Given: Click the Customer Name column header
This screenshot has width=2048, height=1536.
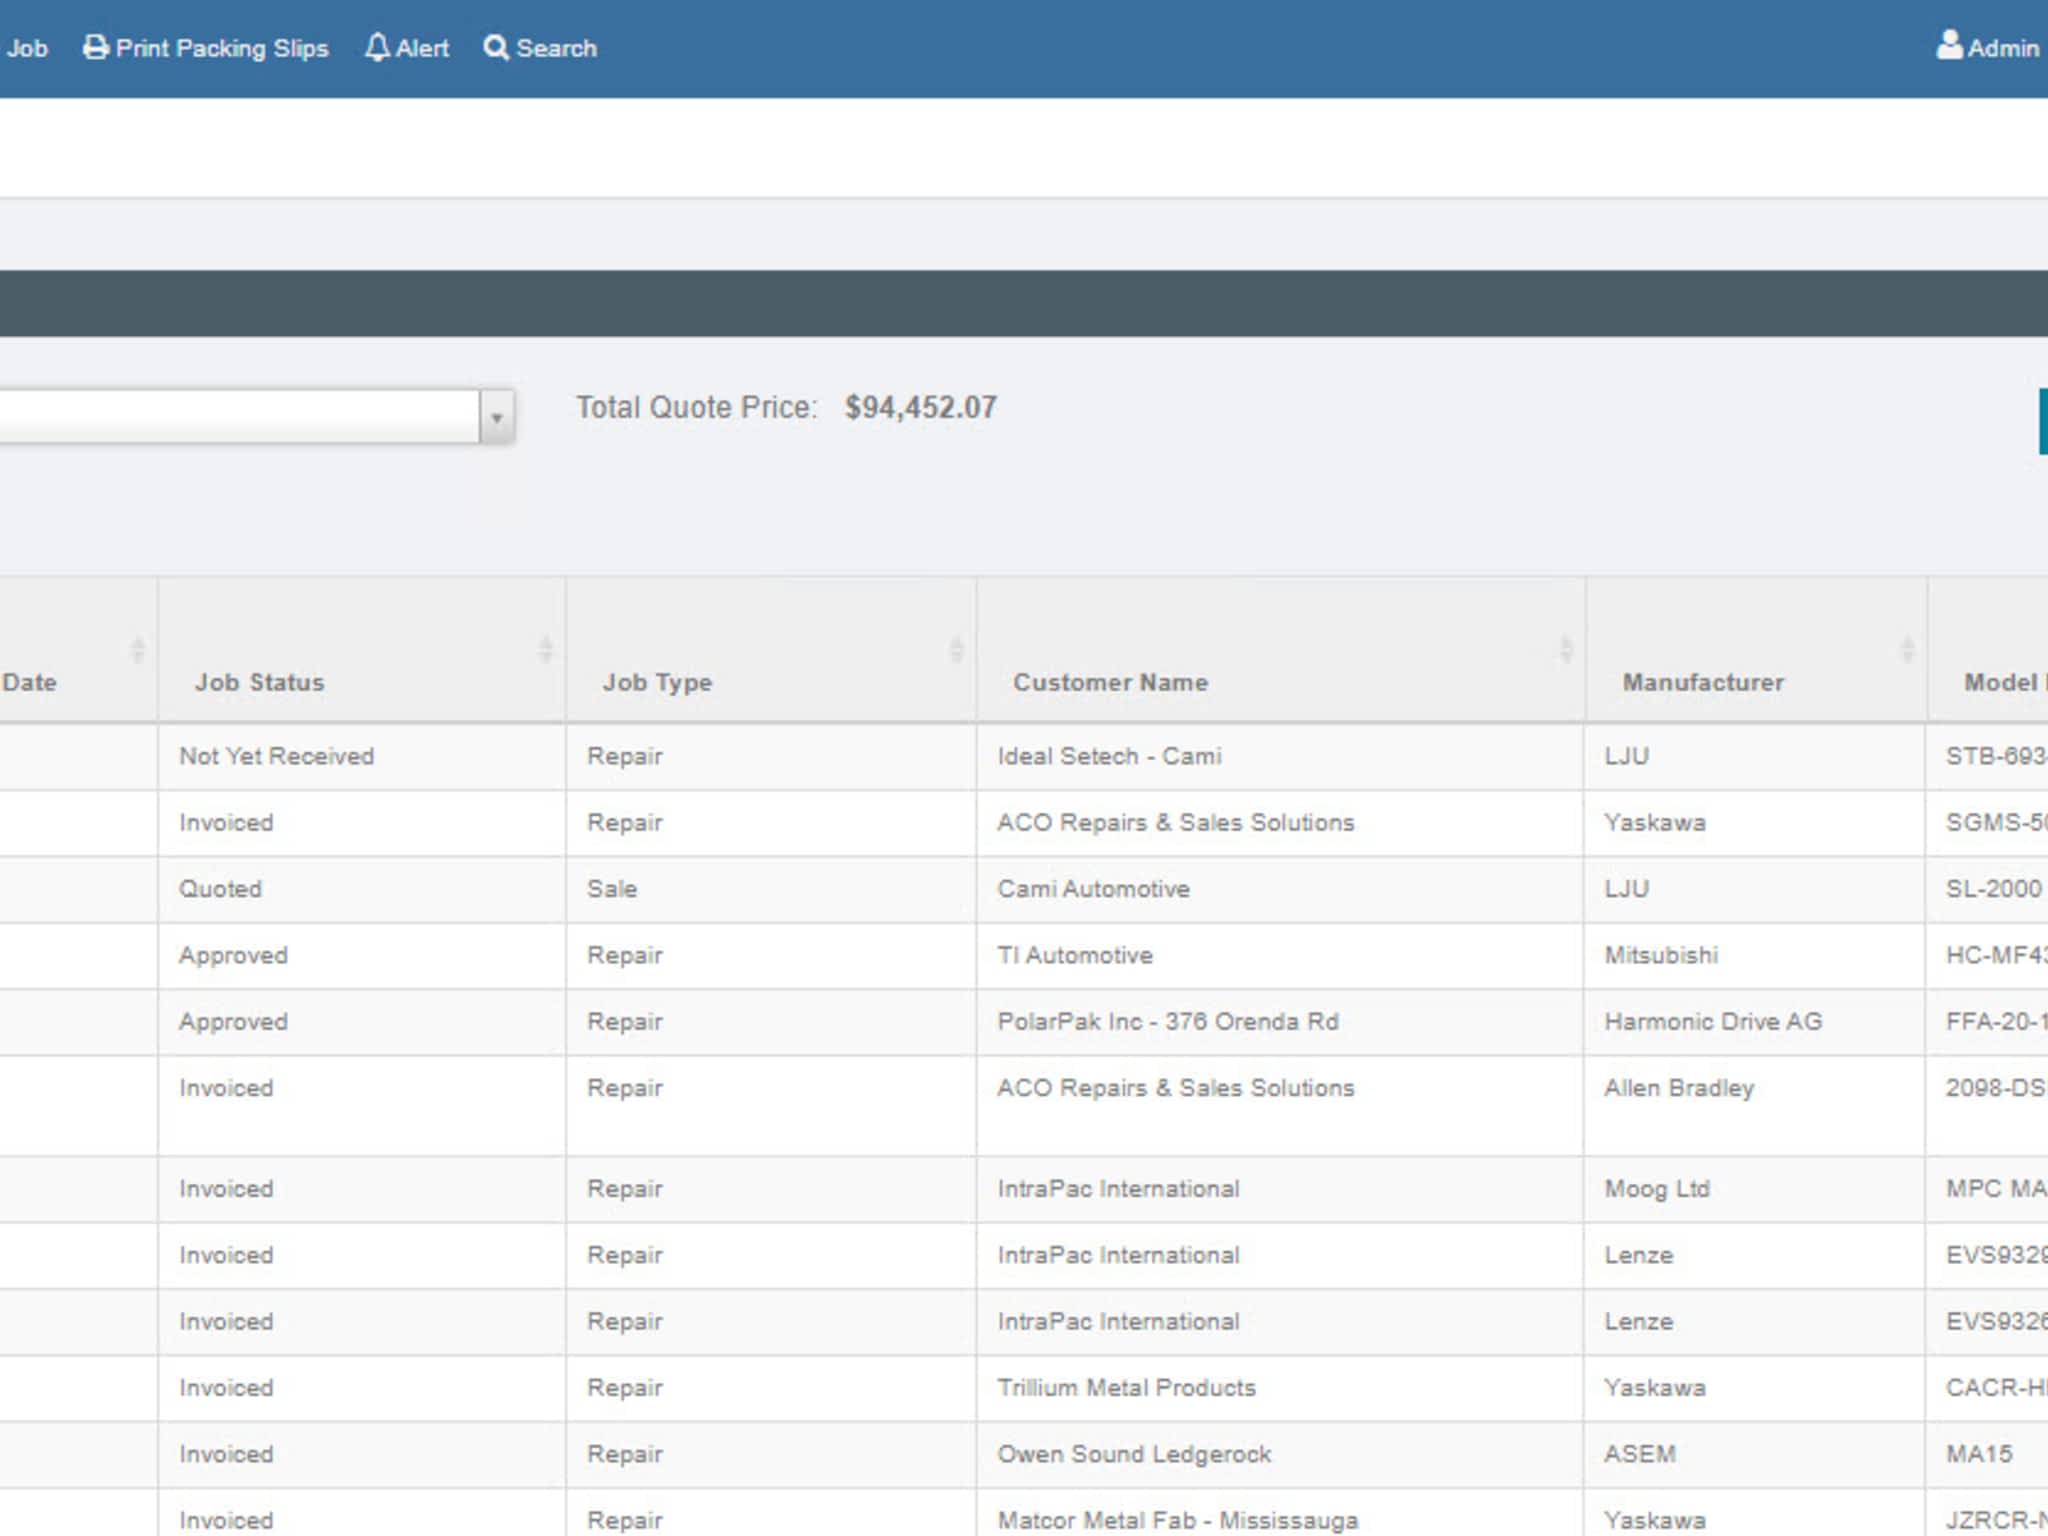Looking at the screenshot, I should [1110, 682].
